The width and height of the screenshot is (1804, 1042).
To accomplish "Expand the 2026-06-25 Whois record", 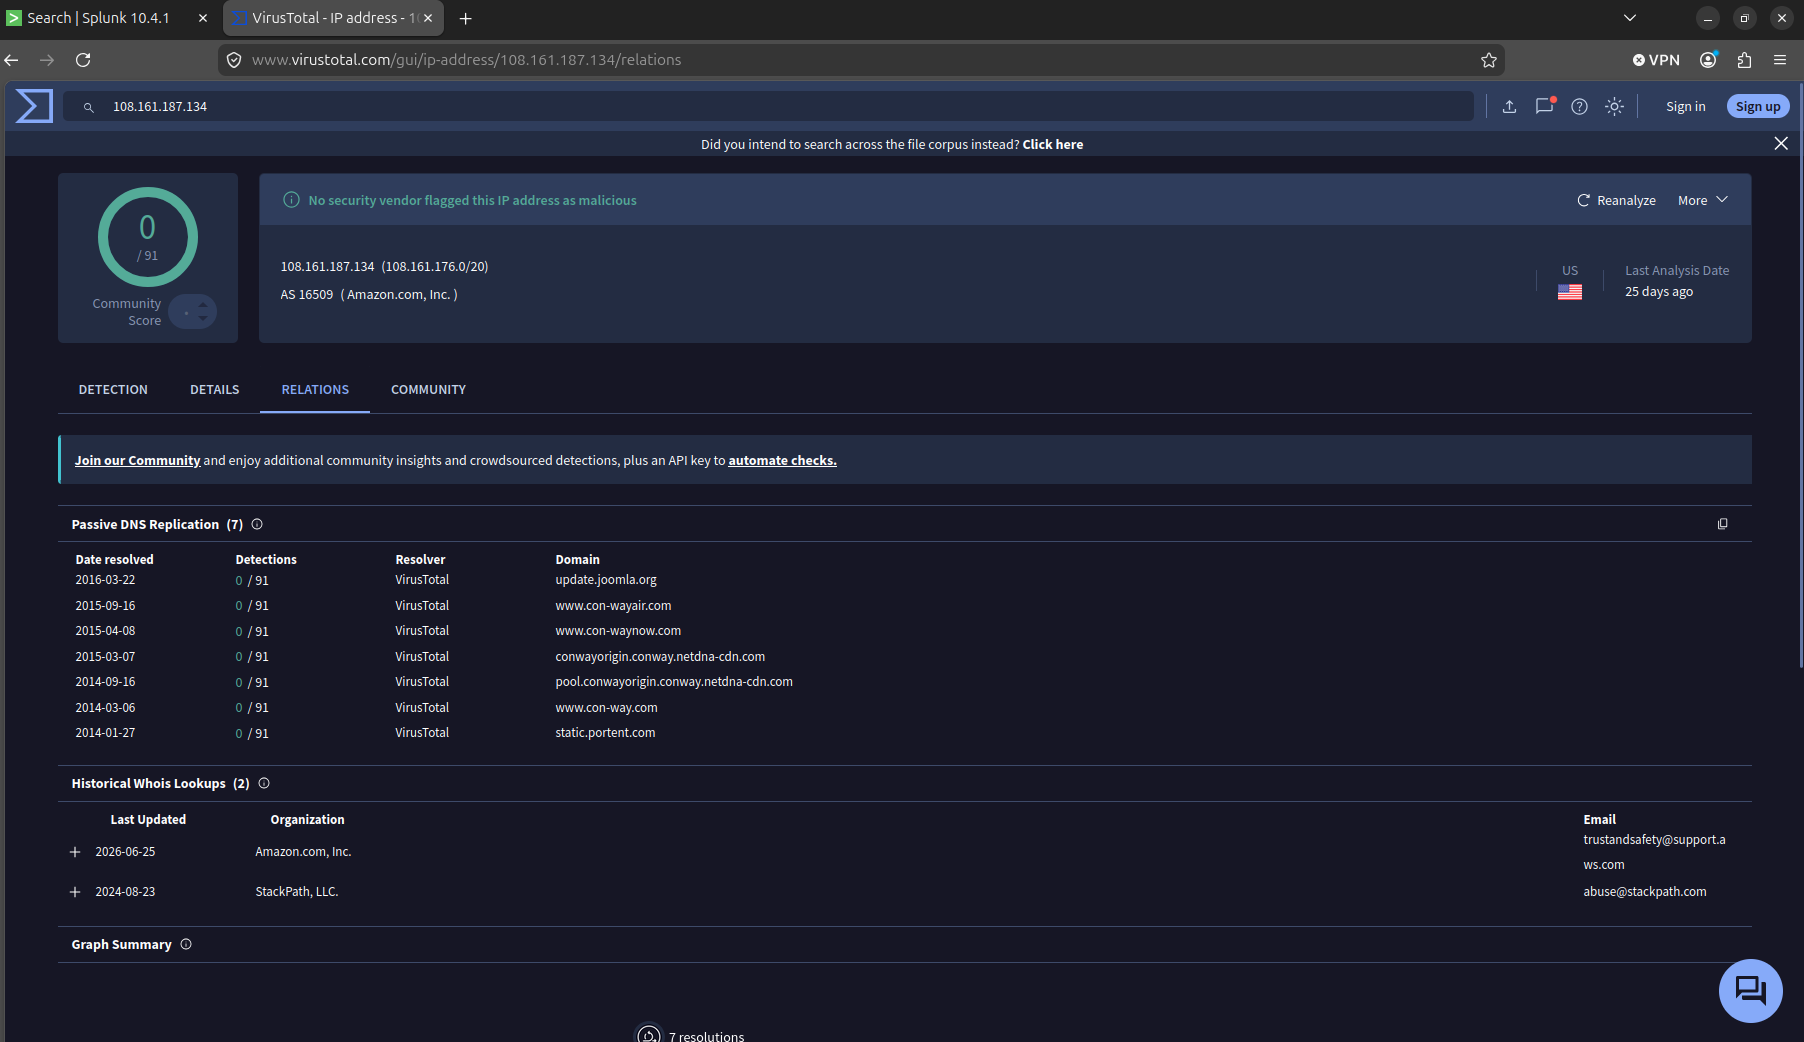I will (x=75, y=852).
